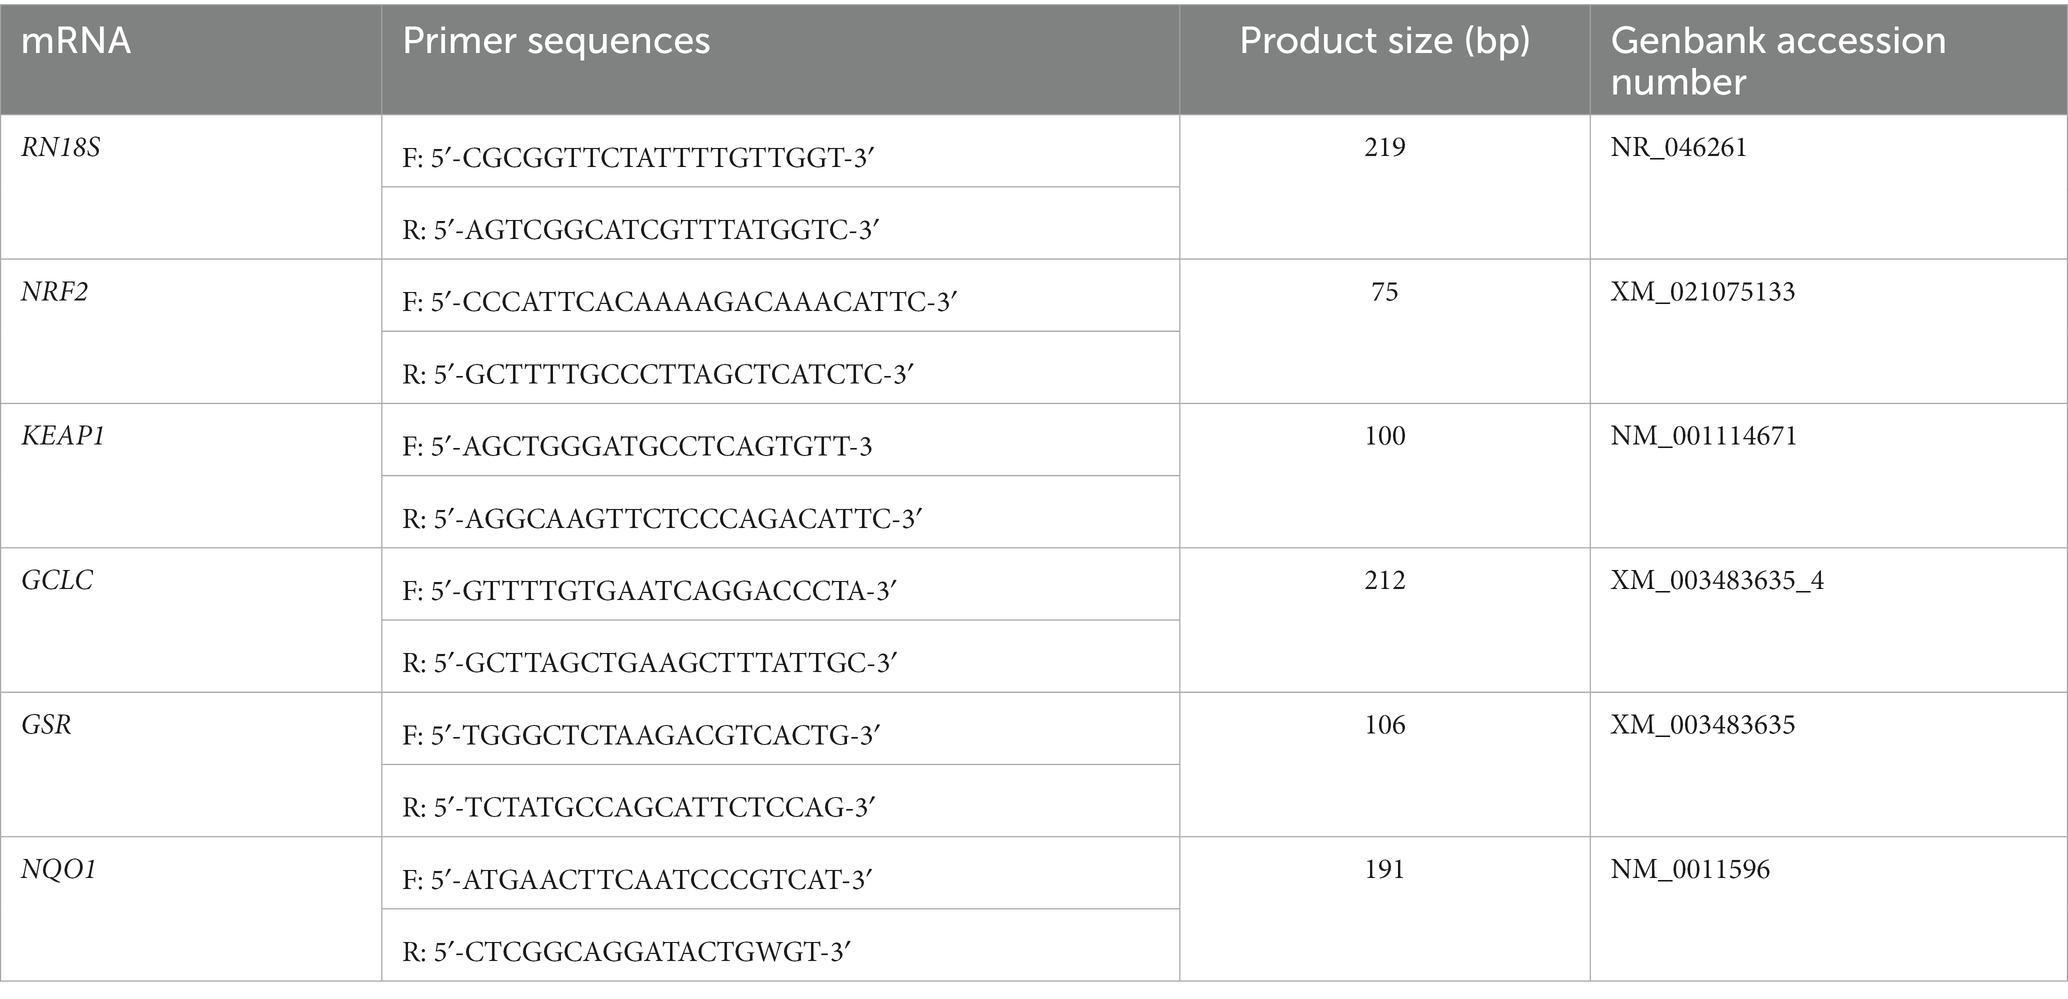This screenshot has width=2068, height=999.
Task: Select the GCLC forward primer sequence
Action: [649, 591]
